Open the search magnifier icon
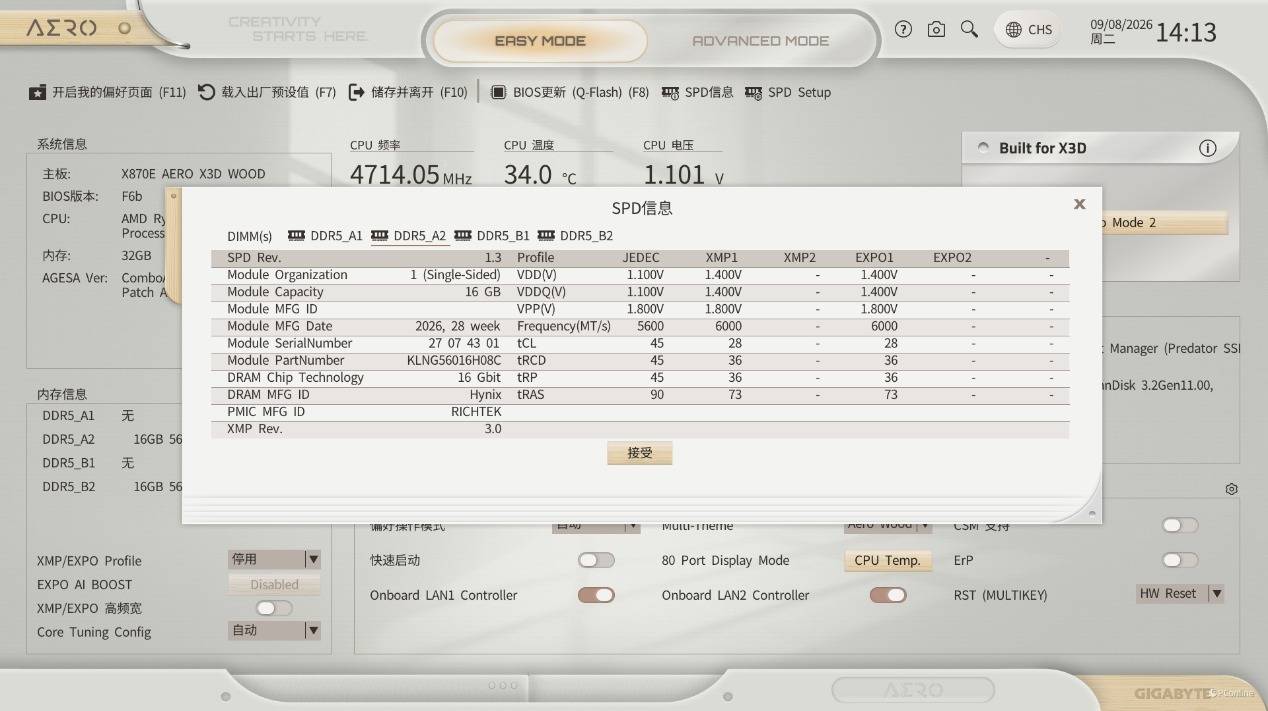1268x711 pixels. [969, 30]
